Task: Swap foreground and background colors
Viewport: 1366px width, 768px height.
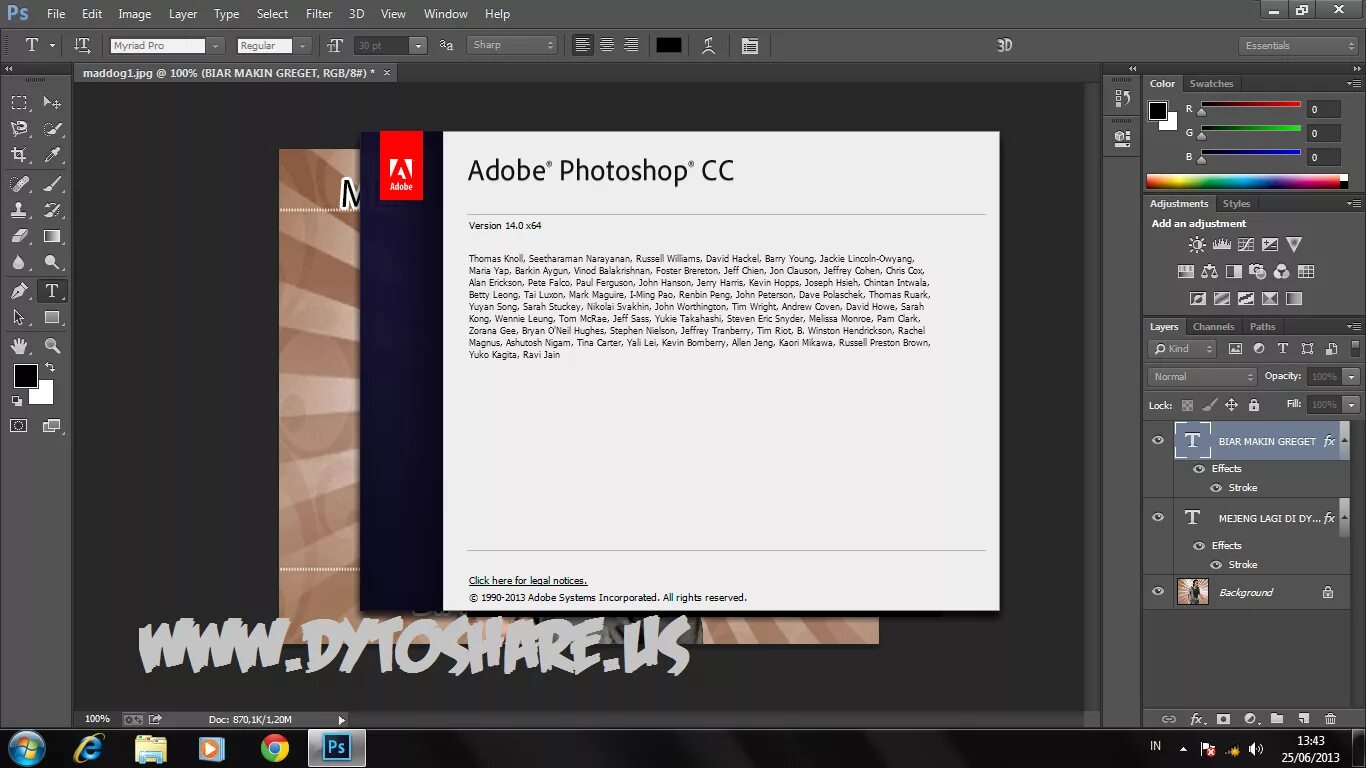Action: 50,368
